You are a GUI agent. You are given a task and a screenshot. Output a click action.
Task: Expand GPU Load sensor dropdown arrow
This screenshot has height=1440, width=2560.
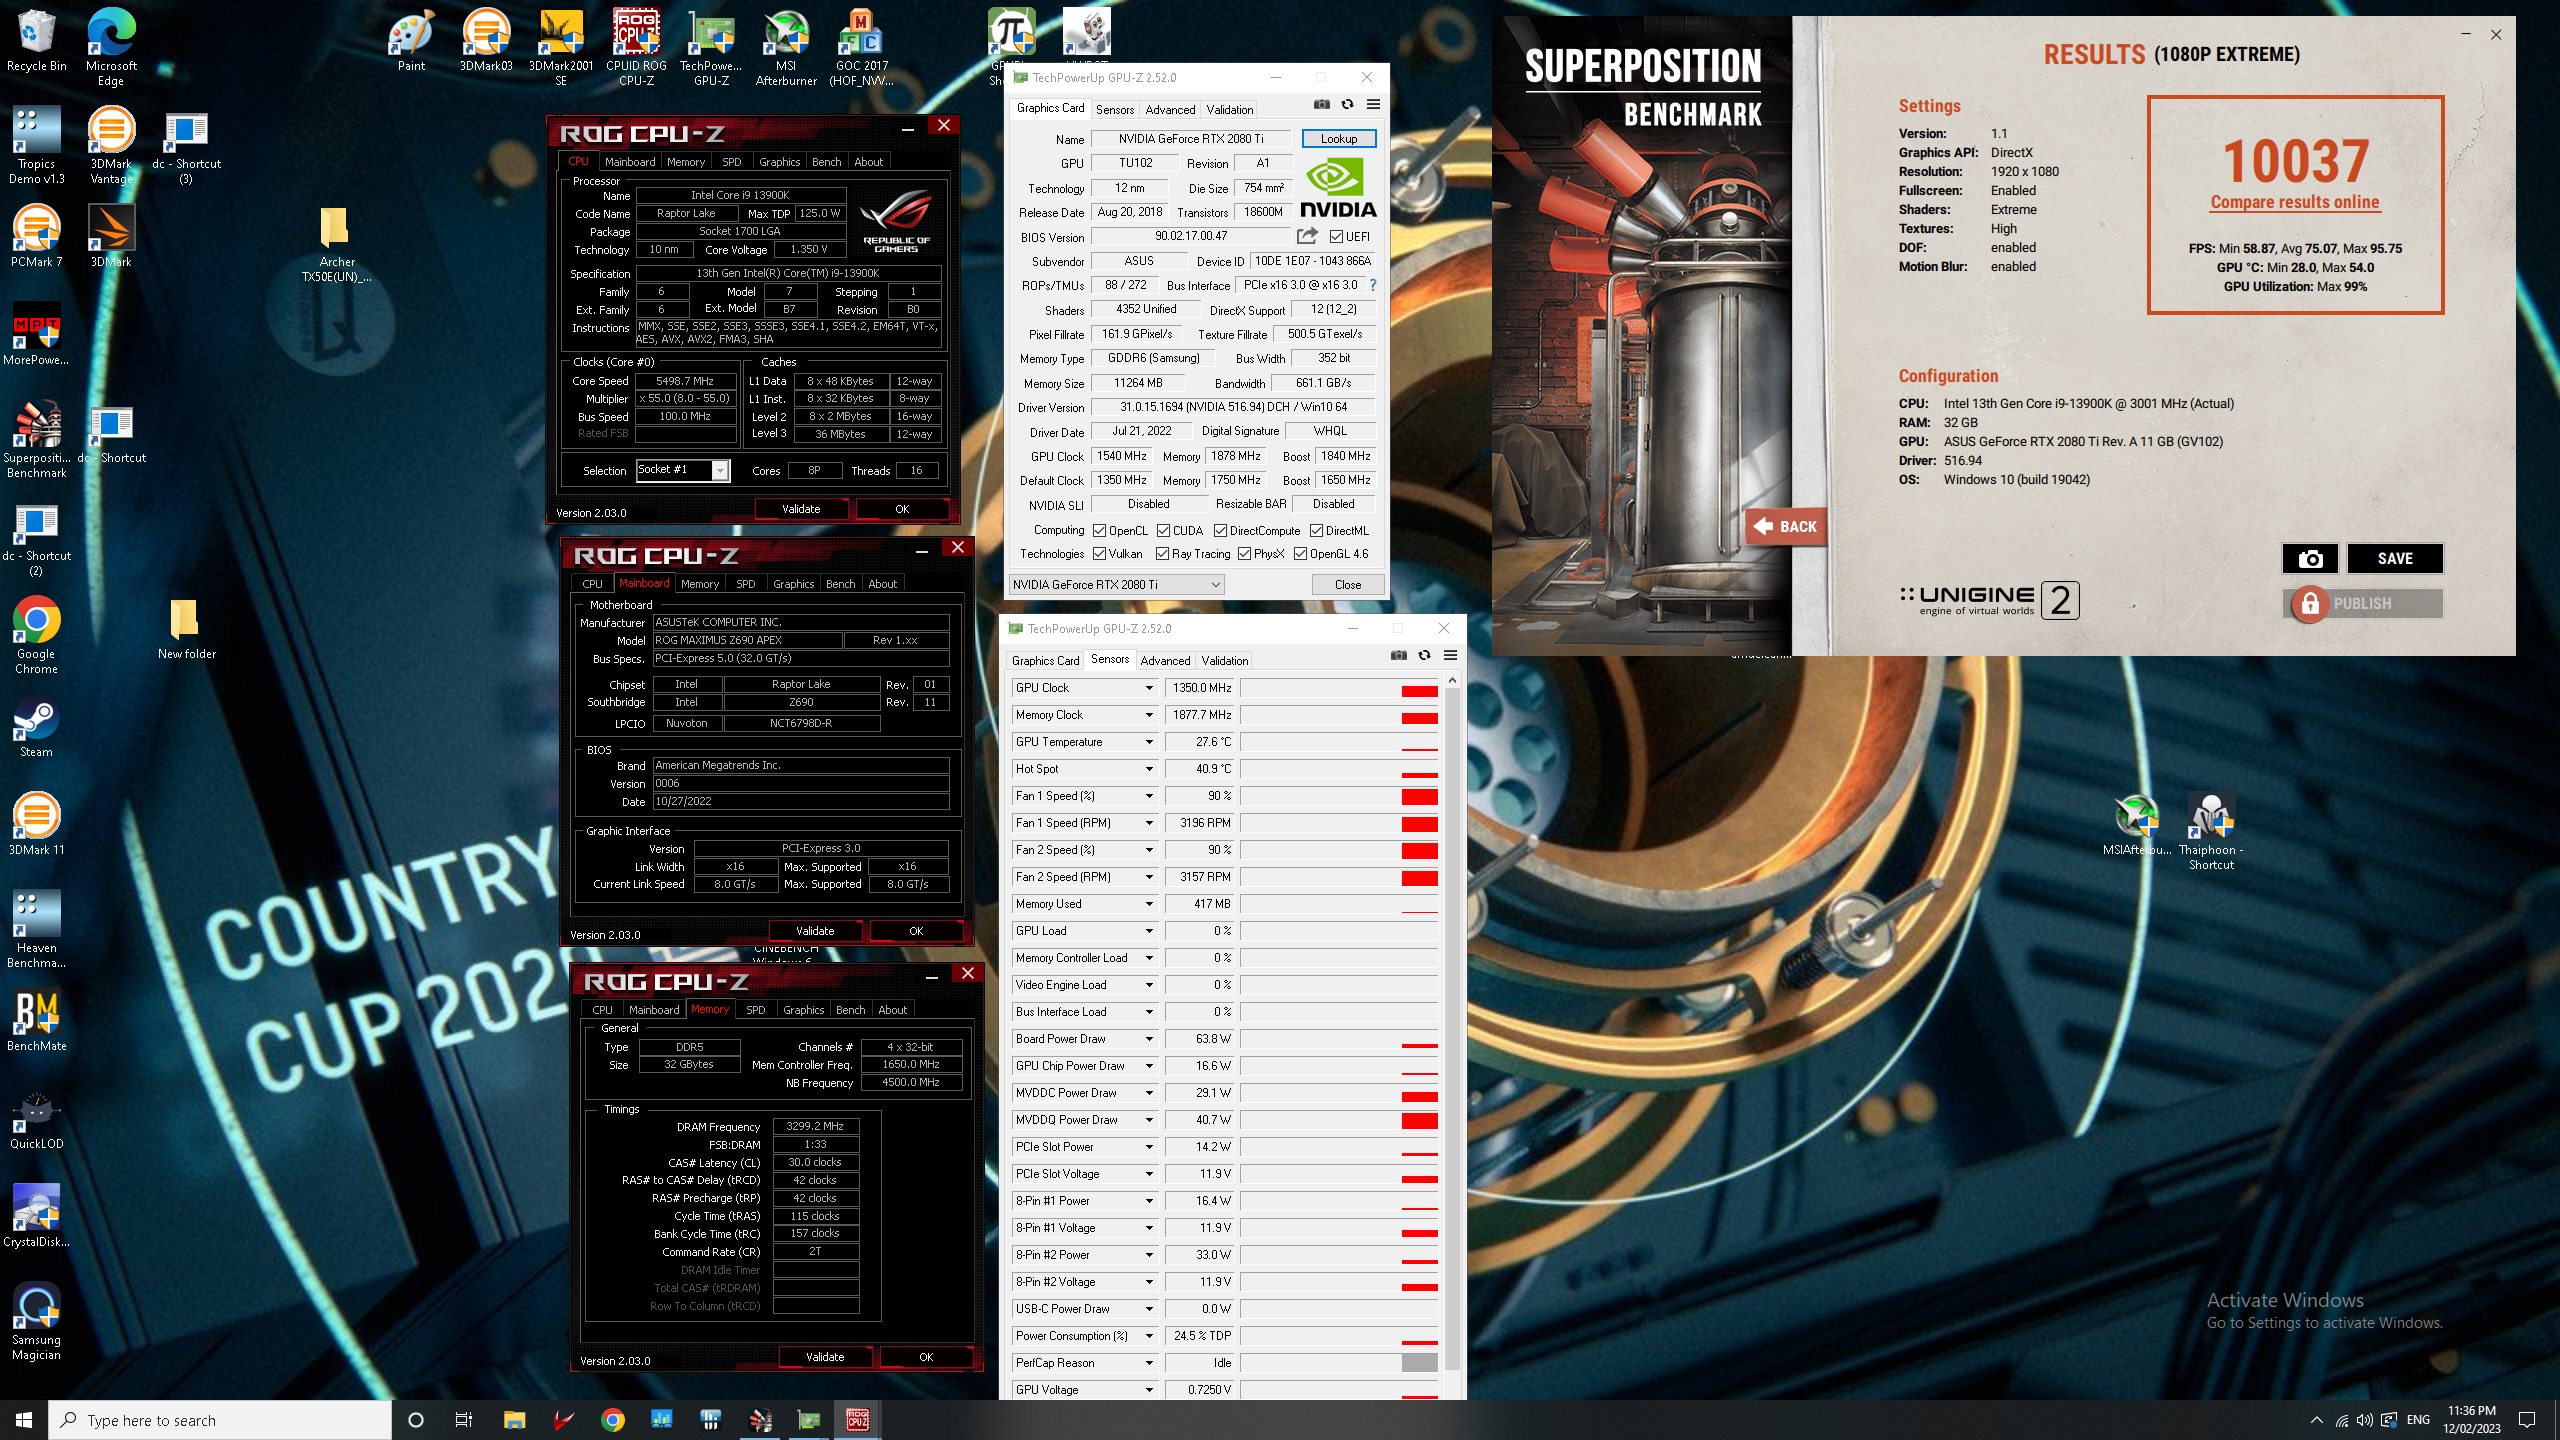[1149, 931]
